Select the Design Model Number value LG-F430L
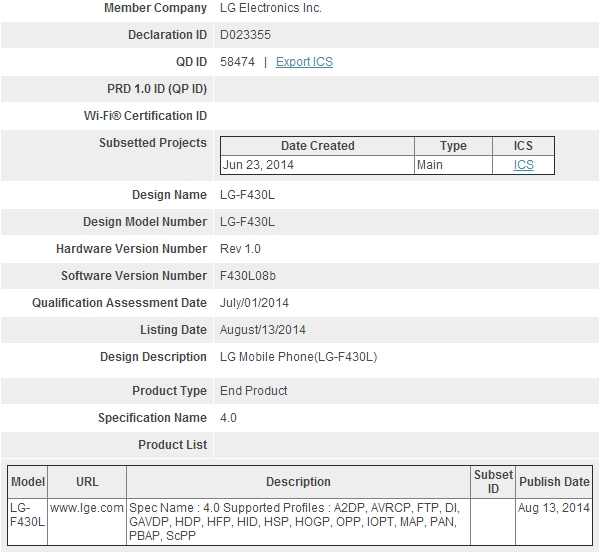This screenshot has width=603, height=554. tap(247, 222)
